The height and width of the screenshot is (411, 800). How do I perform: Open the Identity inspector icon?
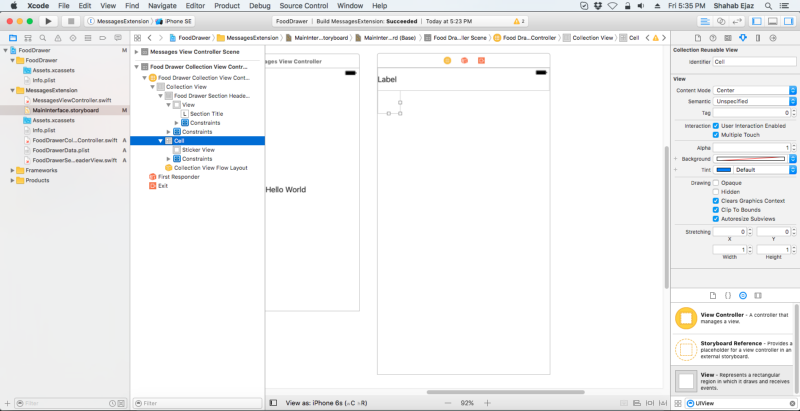[728, 38]
